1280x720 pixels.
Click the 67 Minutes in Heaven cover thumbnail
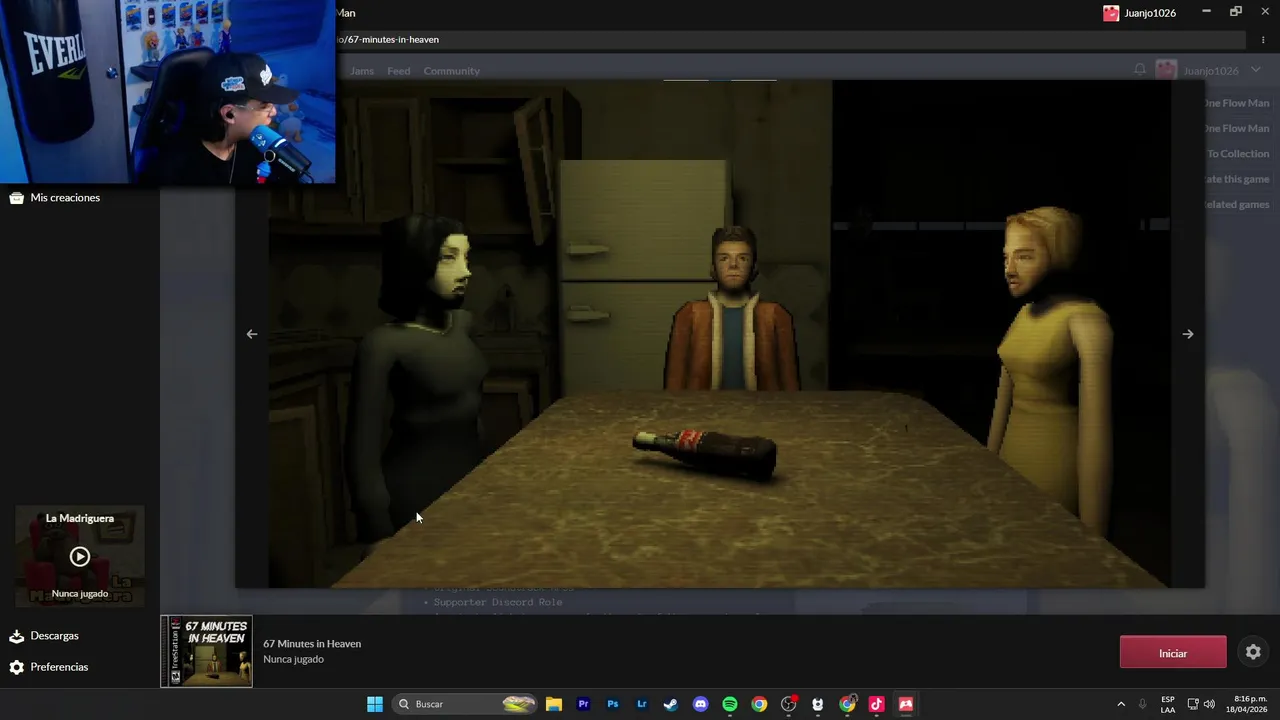point(207,652)
